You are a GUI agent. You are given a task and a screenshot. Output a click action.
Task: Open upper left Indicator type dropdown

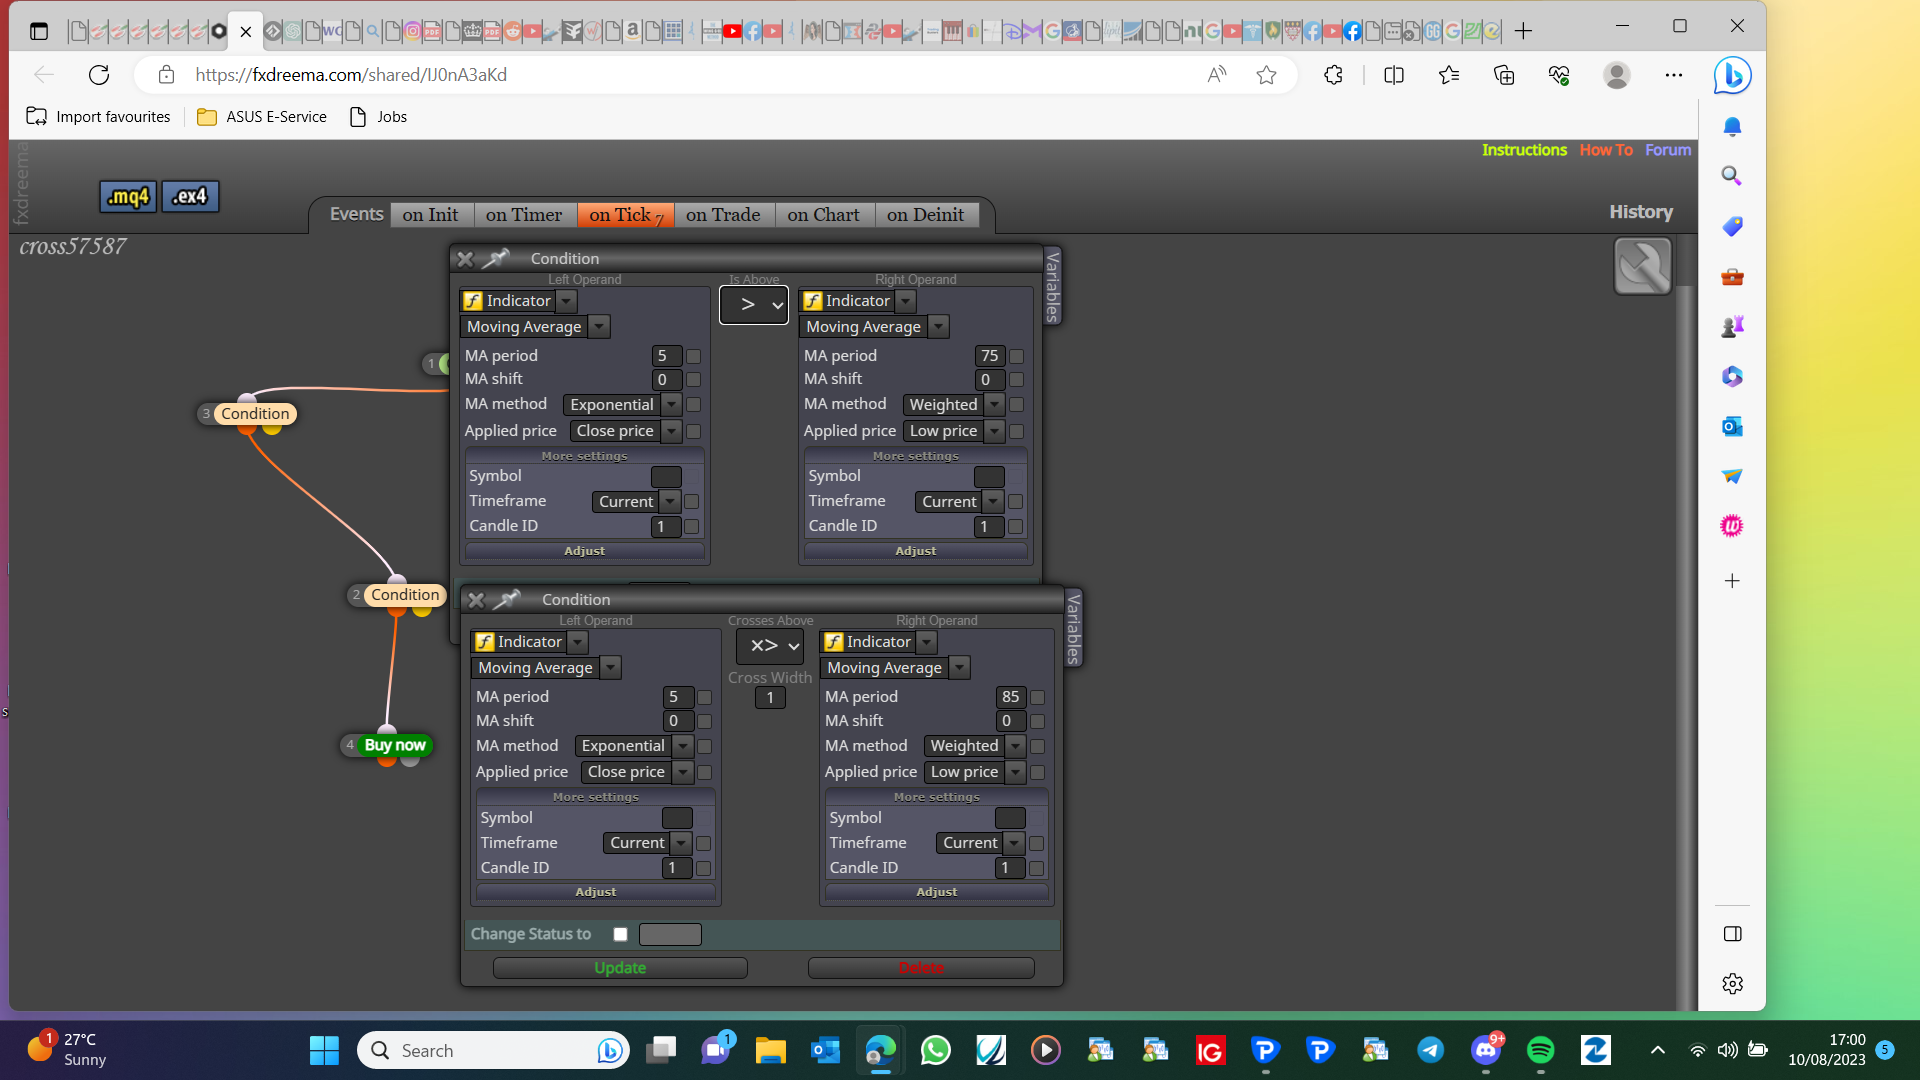pyautogui.click(x=567, y=301)
